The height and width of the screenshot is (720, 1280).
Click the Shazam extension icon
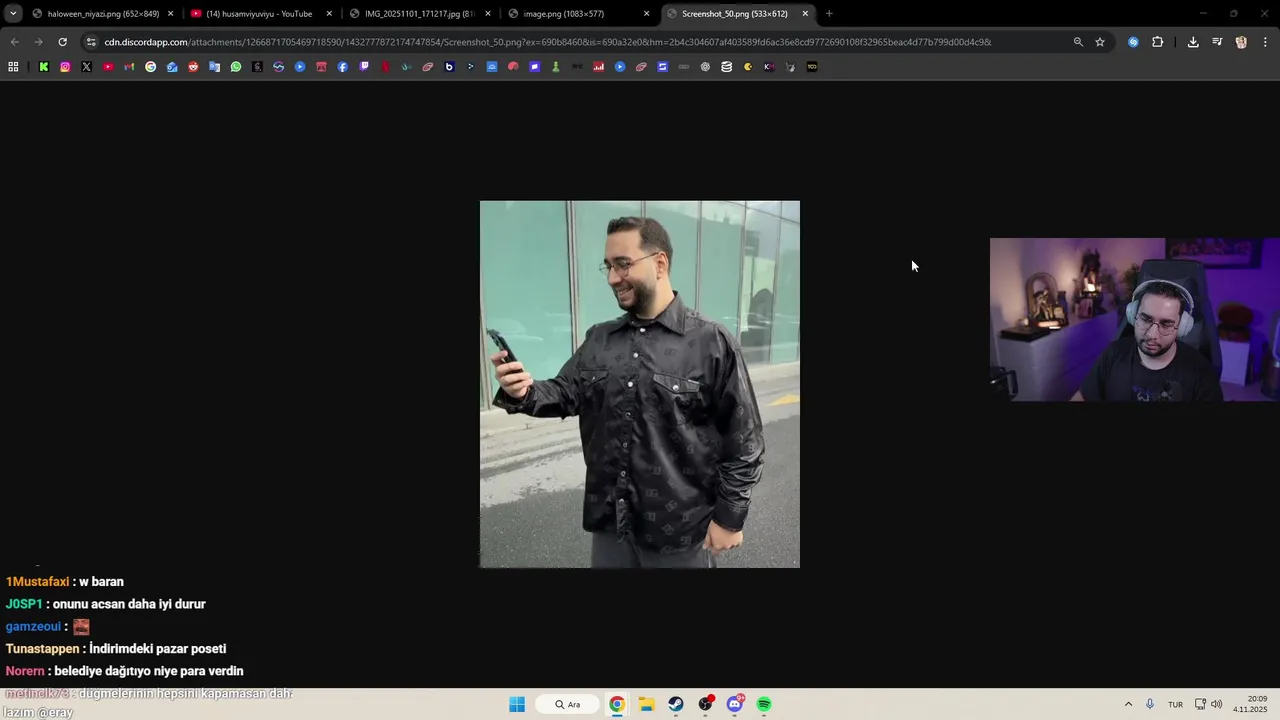click(1133, 42)
